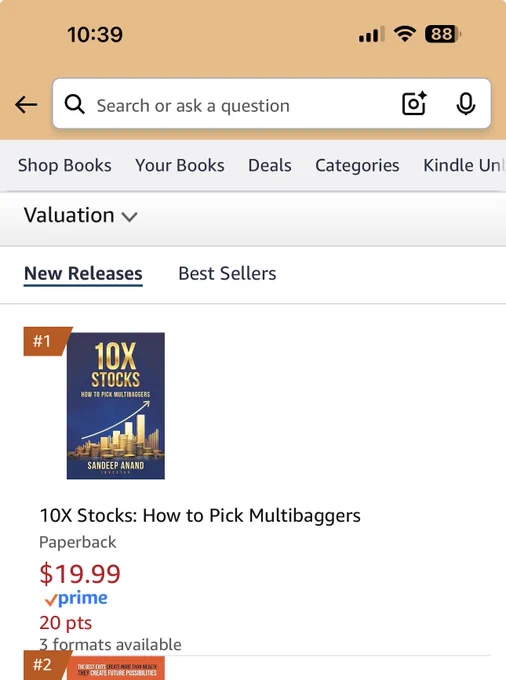Tap the Wi-Fi status icon
506x680 pixels.
point(405,34)
